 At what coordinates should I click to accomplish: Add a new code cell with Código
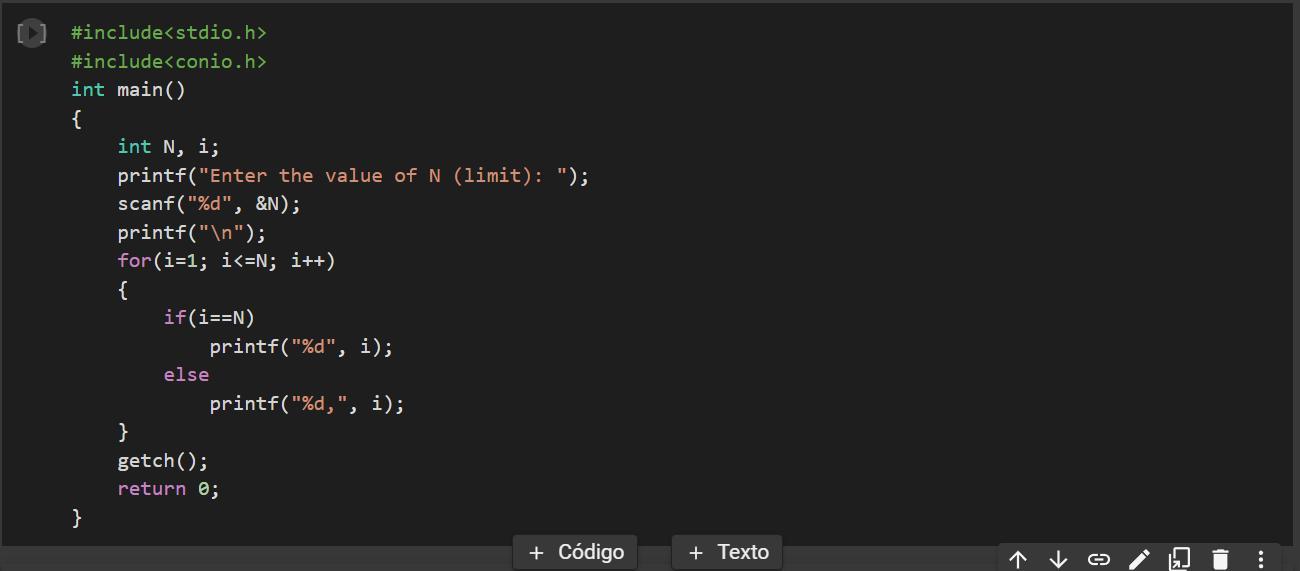tap(576, 552)
